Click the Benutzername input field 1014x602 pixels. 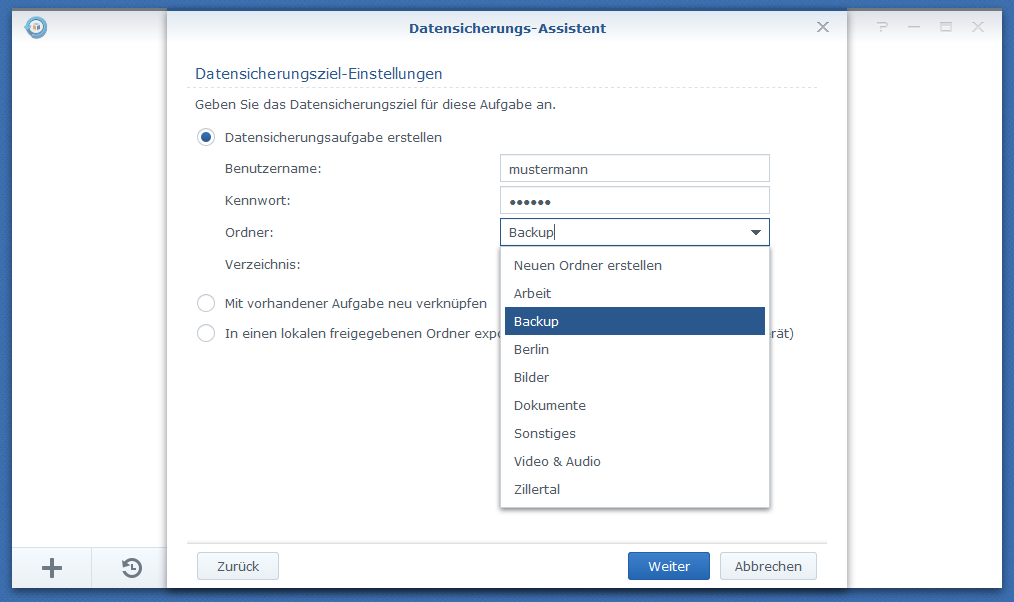click(x=634, y=168)
